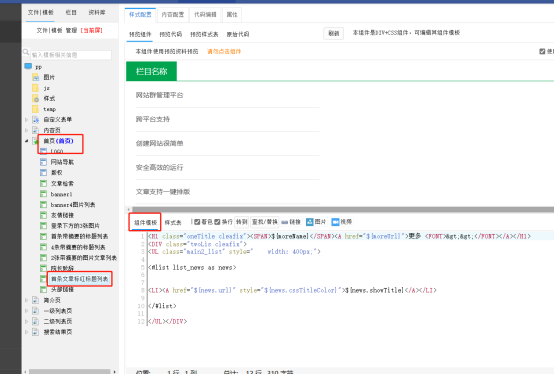Insert image using the 图片 toolbar icon

(310, 222)
